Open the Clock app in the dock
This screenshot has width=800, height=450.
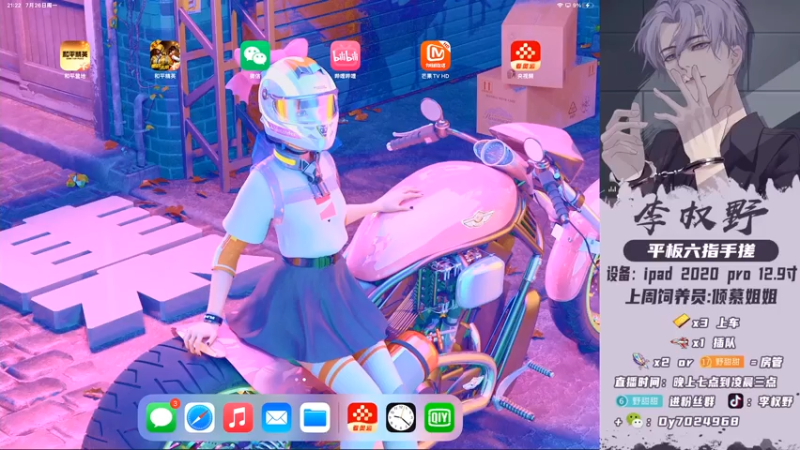(401, 417)
